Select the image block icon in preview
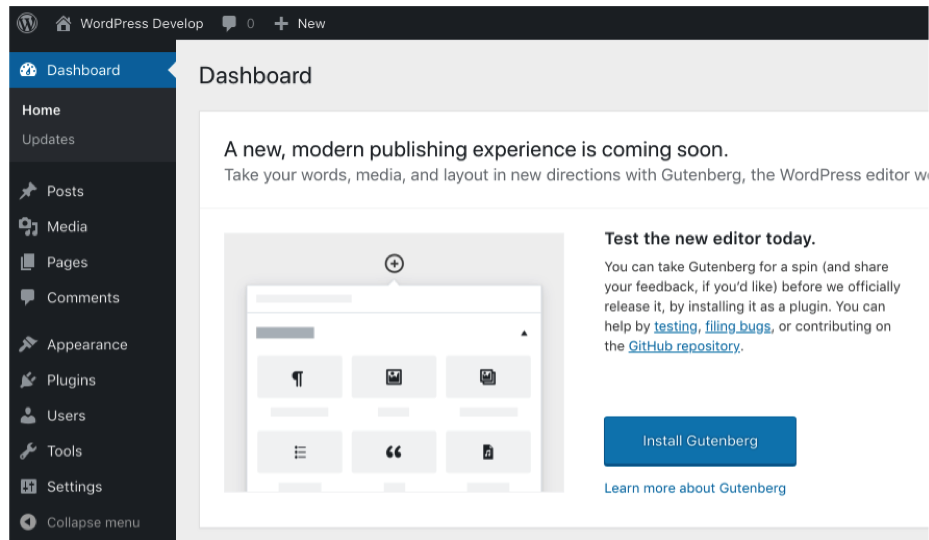The width and height of the screenshot is (929, 540). (x=394, y=377)
